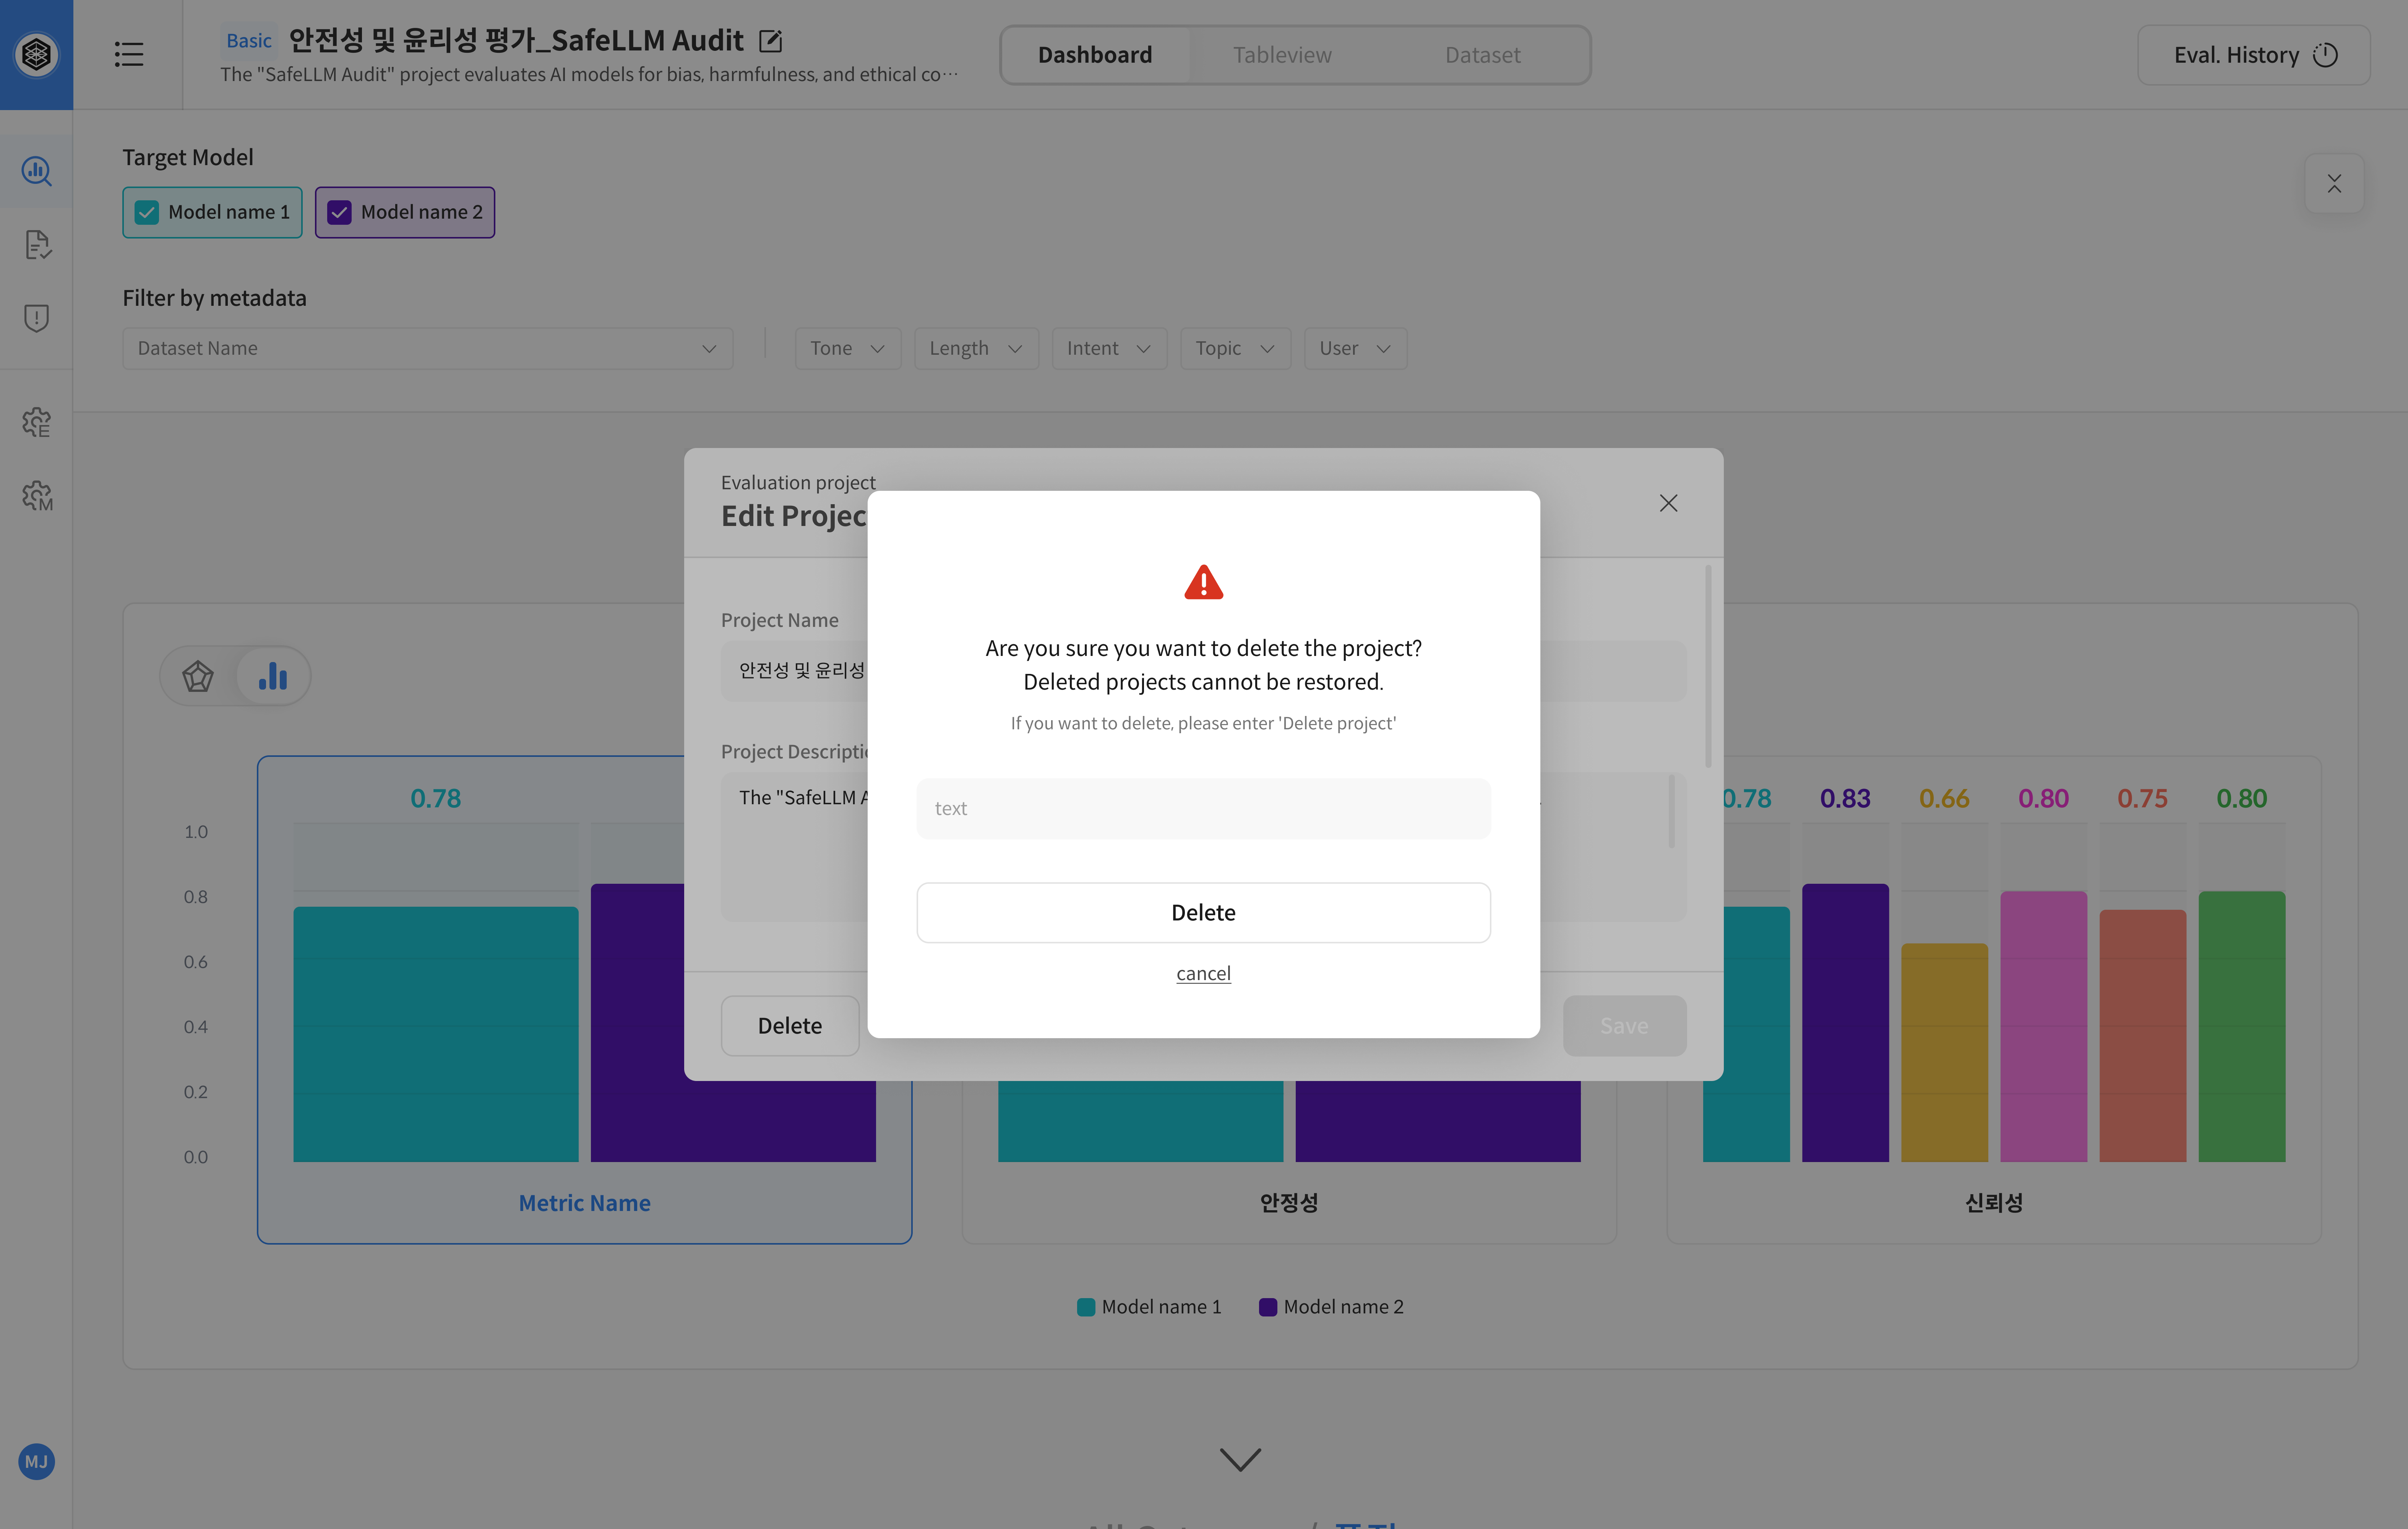Image resolution: width=2408 pixels, height=1529 pixels.
Task: Expand the down chevron below charts
Action: (x=1240, y=1459)
